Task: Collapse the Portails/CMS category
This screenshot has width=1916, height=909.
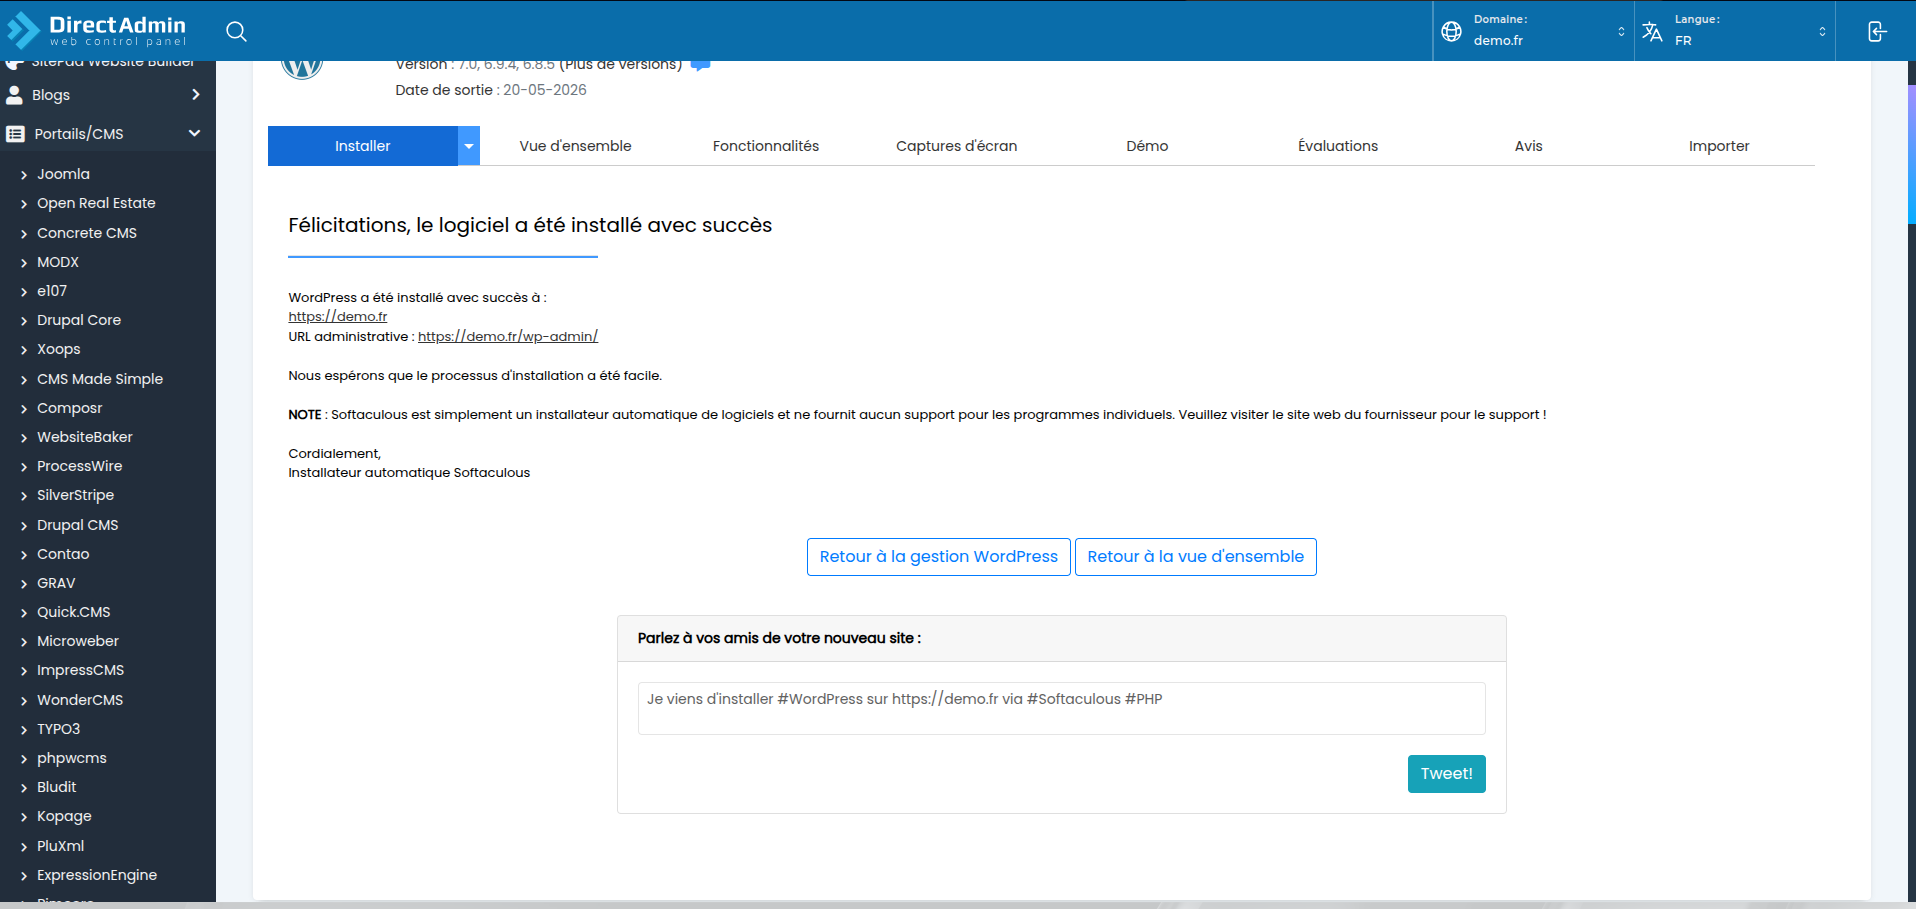Action: pyautogui.click(x=195, y=134)
